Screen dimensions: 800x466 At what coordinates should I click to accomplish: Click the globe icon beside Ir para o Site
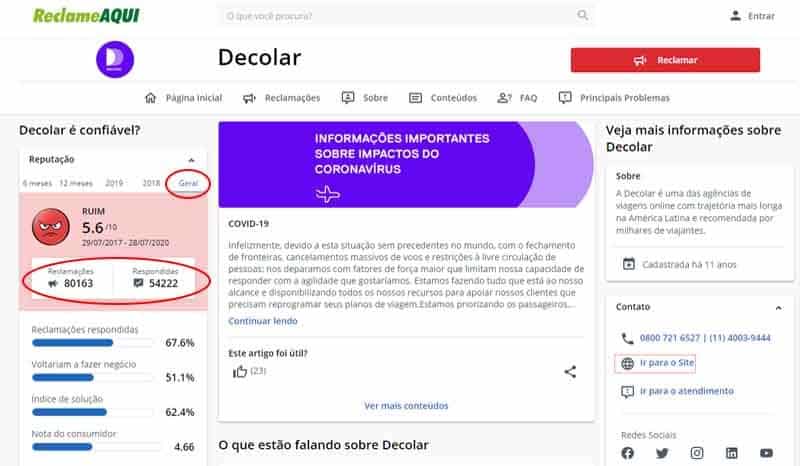[x=627, y=363]
